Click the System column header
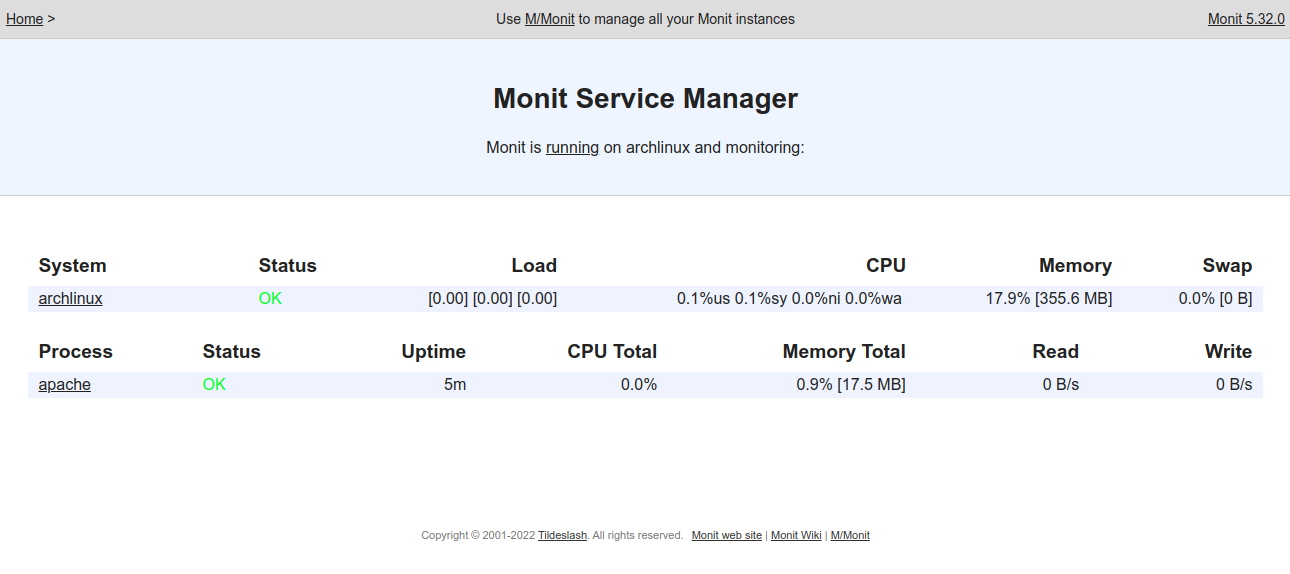 pos(72,265)
